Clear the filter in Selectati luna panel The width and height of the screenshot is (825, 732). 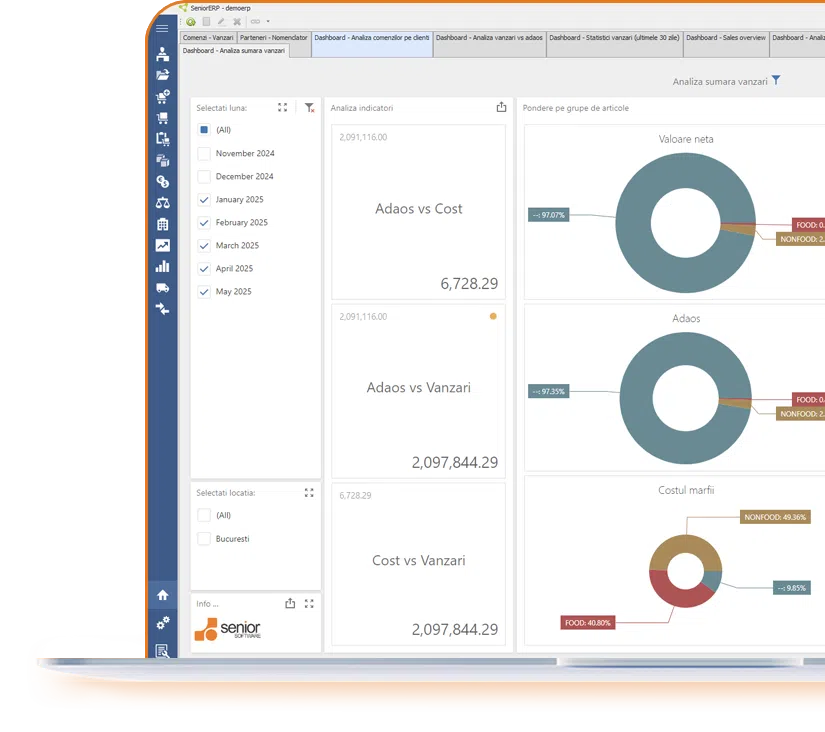coord(310,108)
